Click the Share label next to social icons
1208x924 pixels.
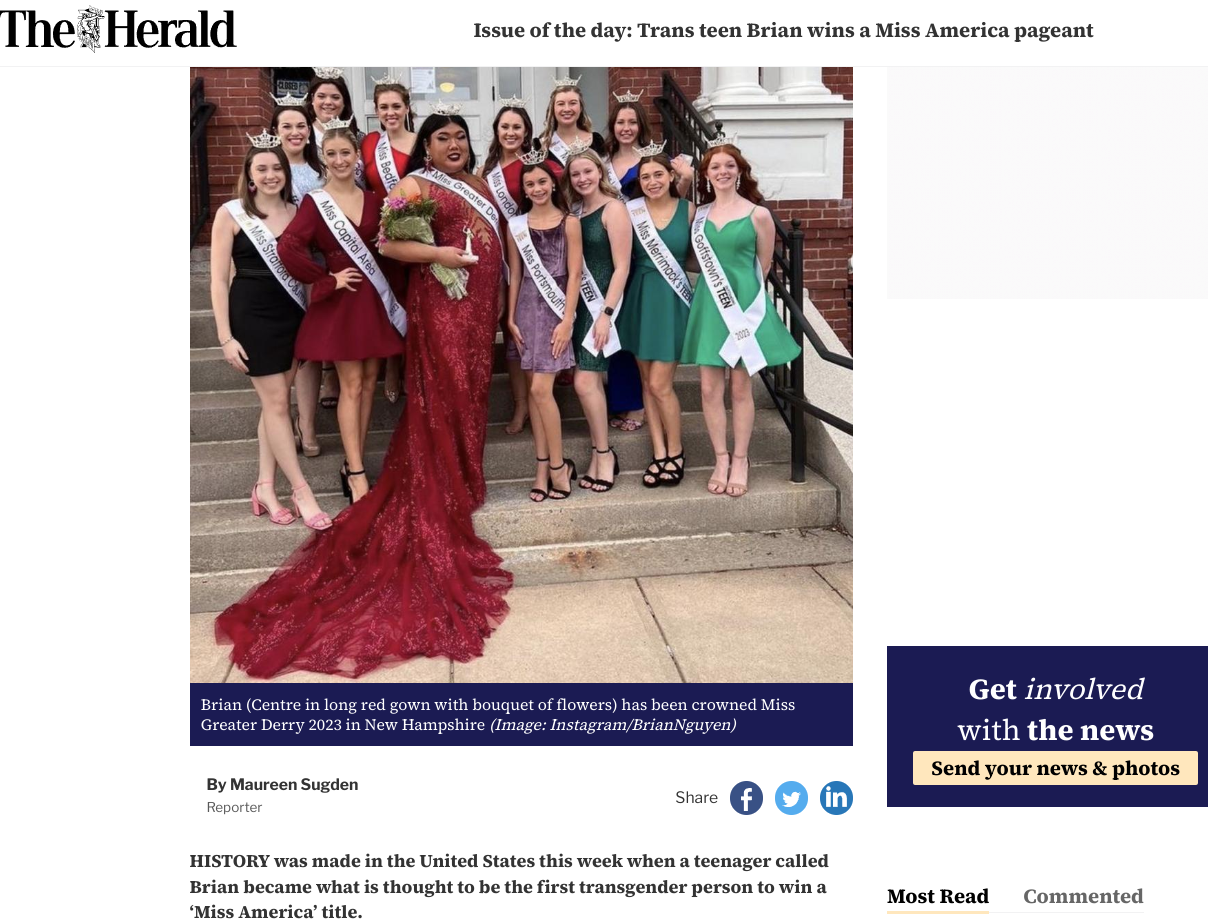click(x=696, y=798)
